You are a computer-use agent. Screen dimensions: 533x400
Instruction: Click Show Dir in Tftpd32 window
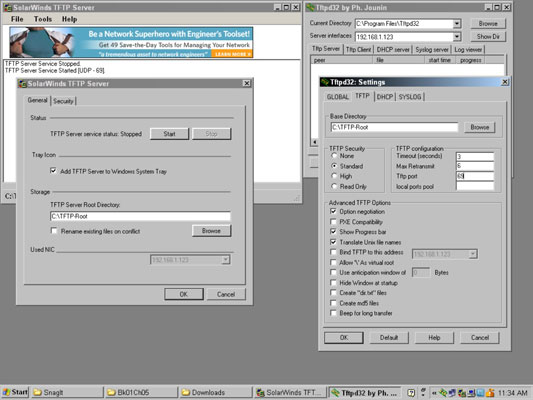click(488, 36)
